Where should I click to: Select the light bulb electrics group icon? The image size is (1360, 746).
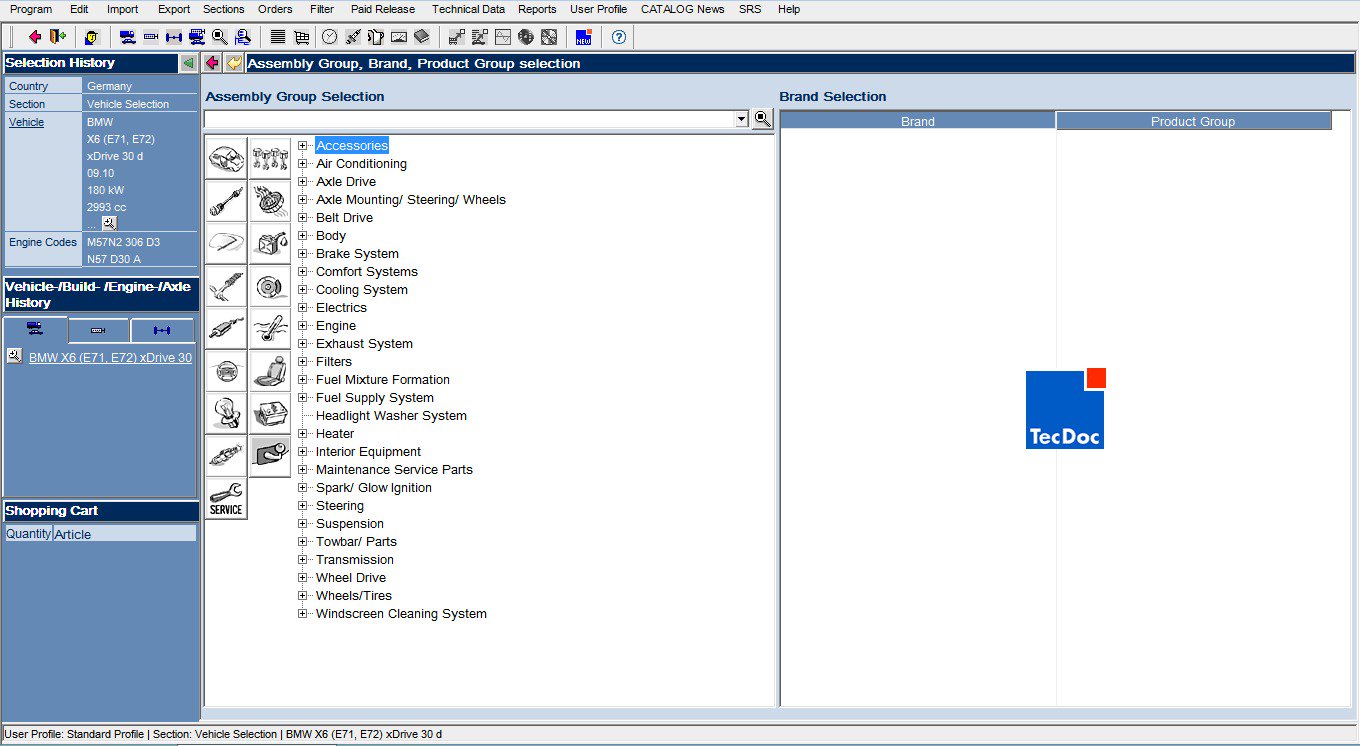click(225, 413)
